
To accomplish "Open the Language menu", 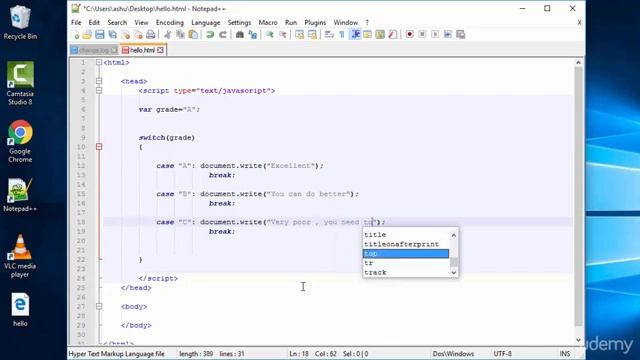I will 206,22.
